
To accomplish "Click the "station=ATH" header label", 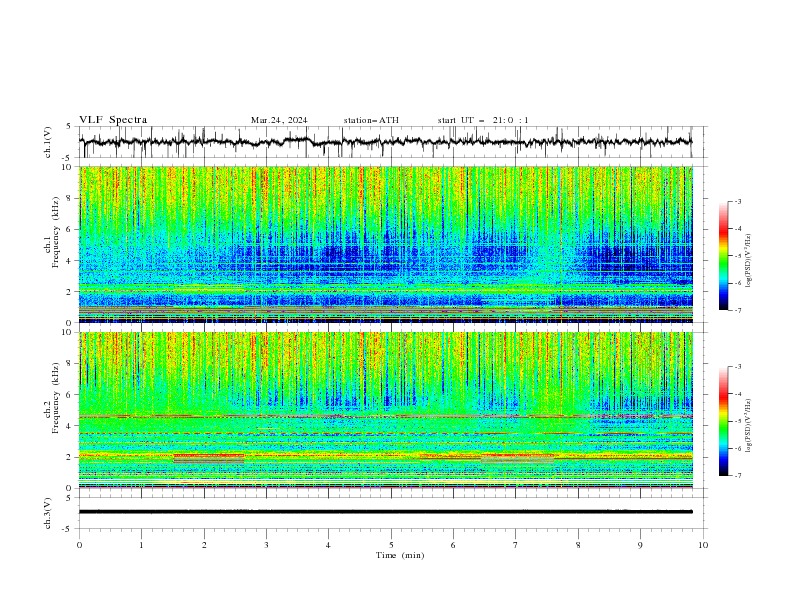I will 371,120.
